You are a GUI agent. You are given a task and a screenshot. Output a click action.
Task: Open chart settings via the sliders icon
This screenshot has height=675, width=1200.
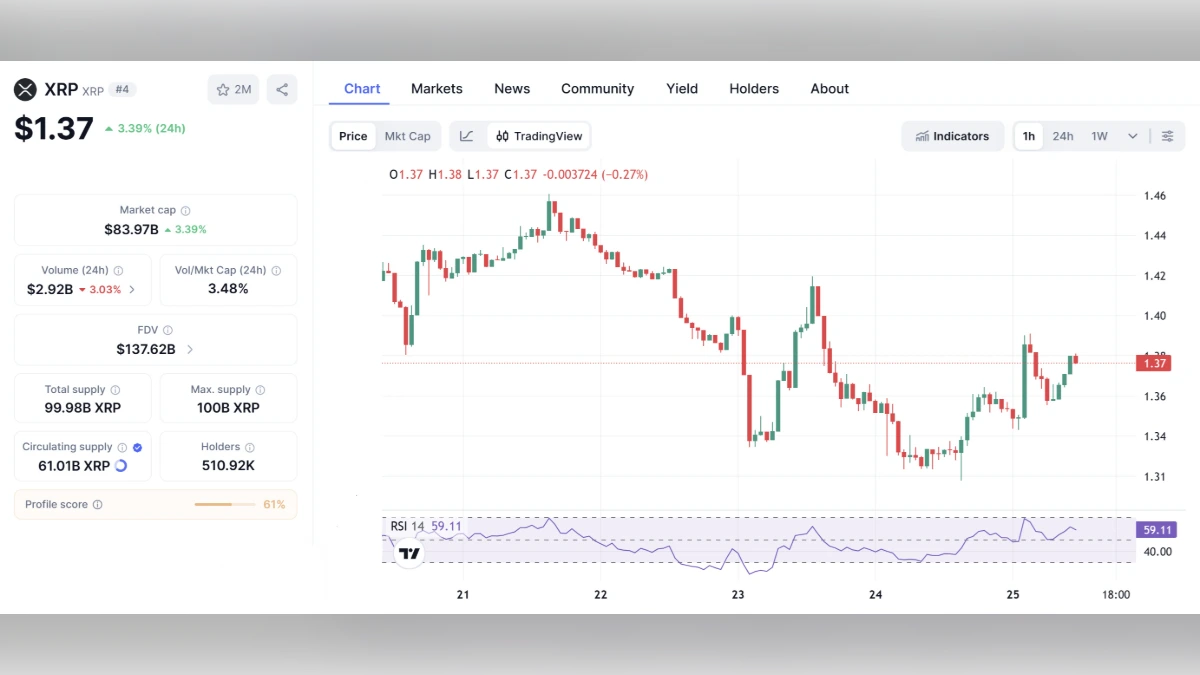tap(1167, 136)
